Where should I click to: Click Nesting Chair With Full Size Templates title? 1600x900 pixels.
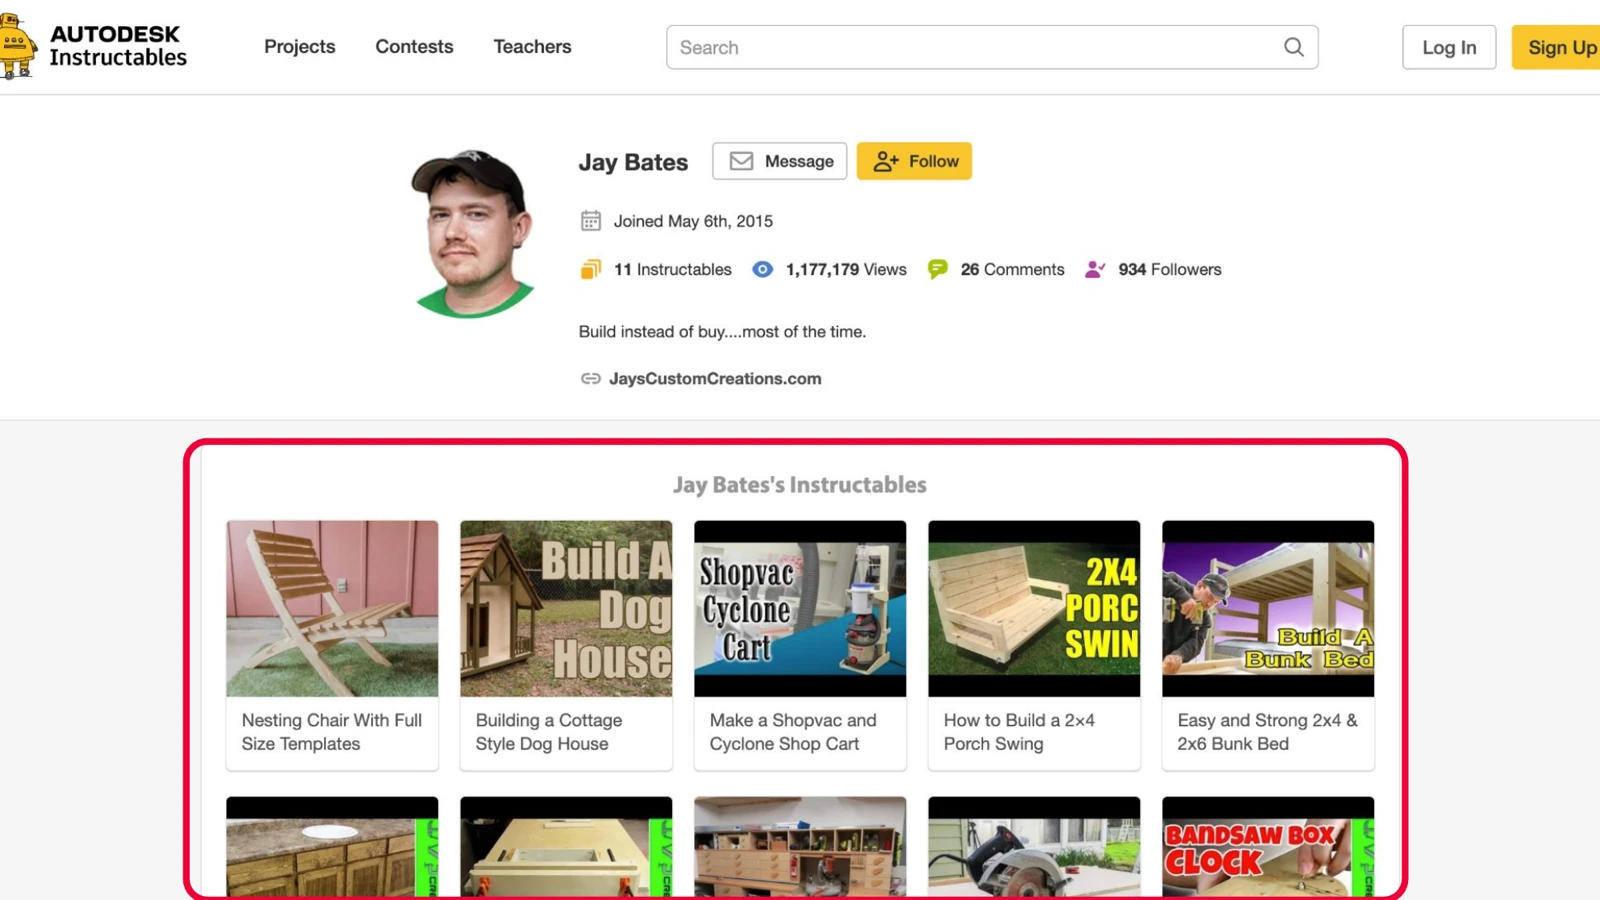tap(332, 732)
